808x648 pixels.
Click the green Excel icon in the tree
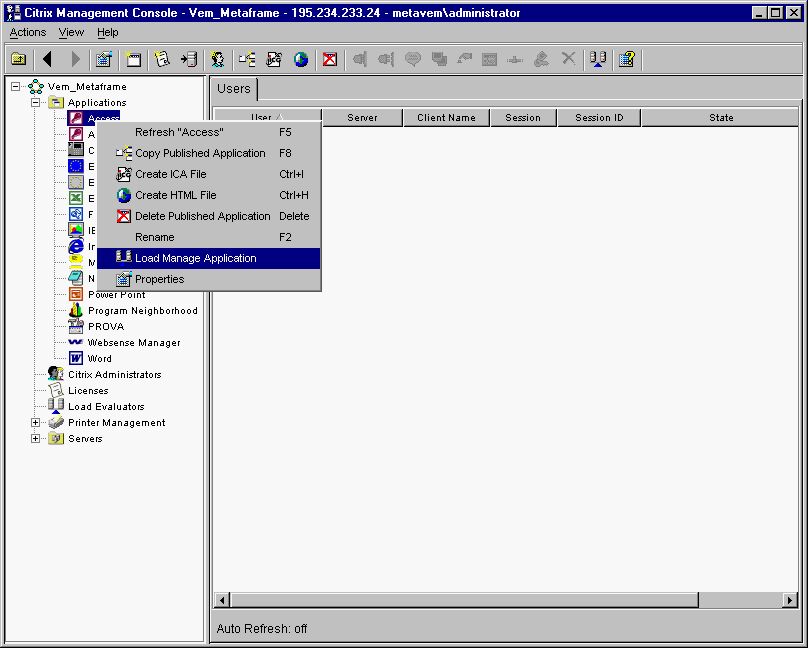tap(76, 198)
